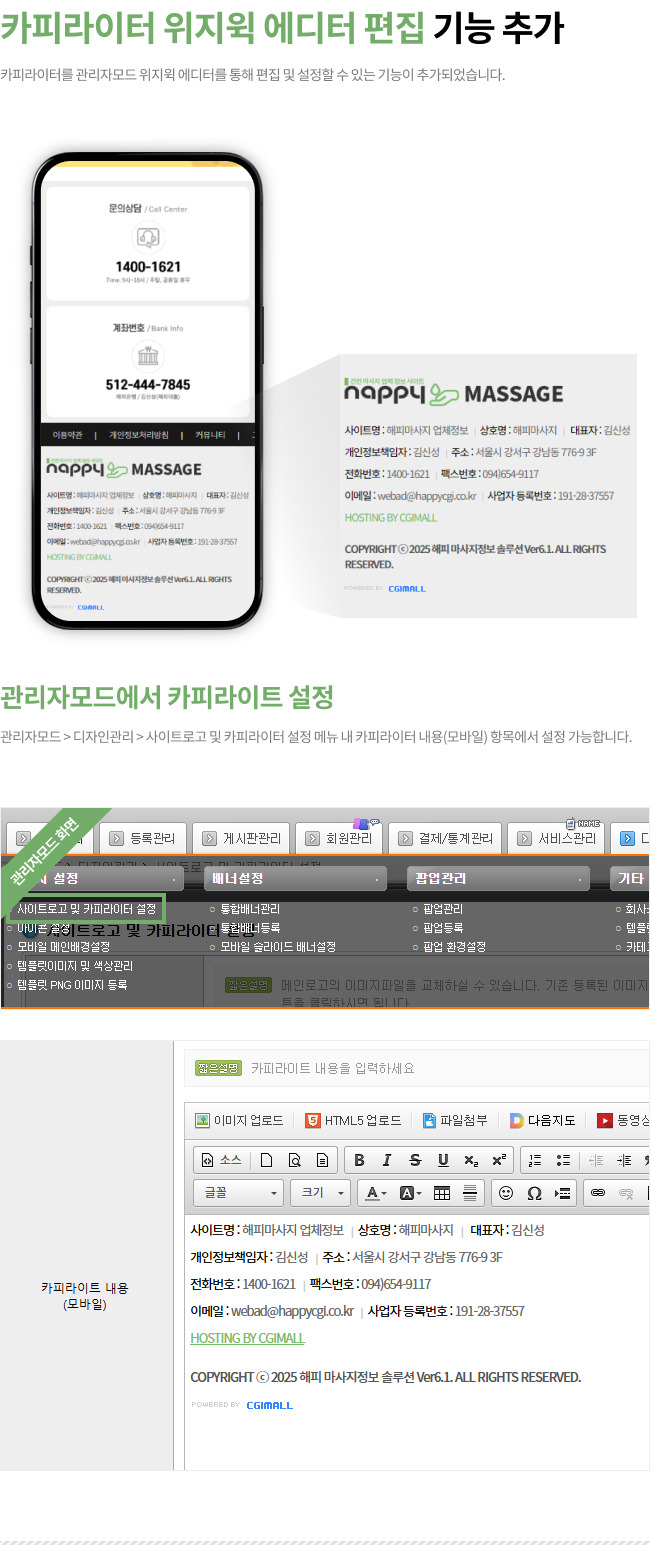Open the 크기 font size dropdown
This screenshot has width=650, height=1545.
pos(320,1193)
